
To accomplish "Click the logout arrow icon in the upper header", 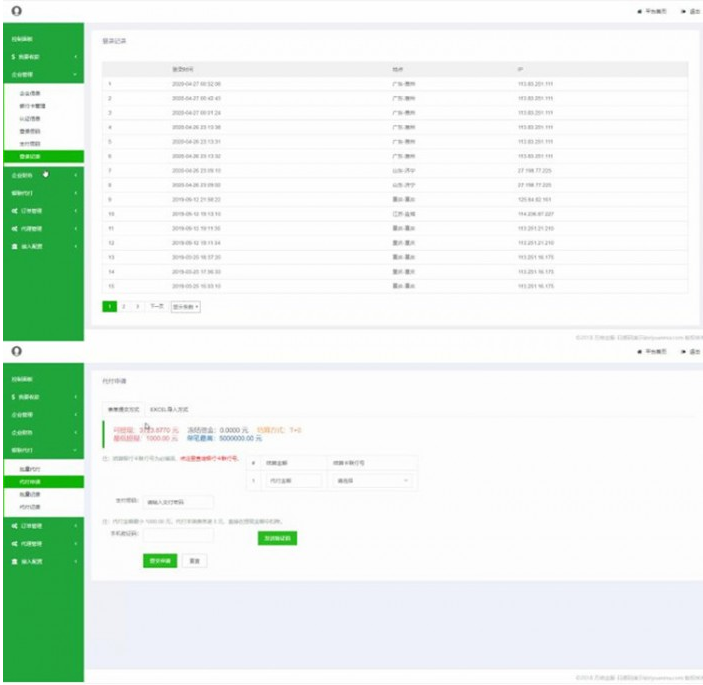I will pyautogui.click(x=683, y=12).
